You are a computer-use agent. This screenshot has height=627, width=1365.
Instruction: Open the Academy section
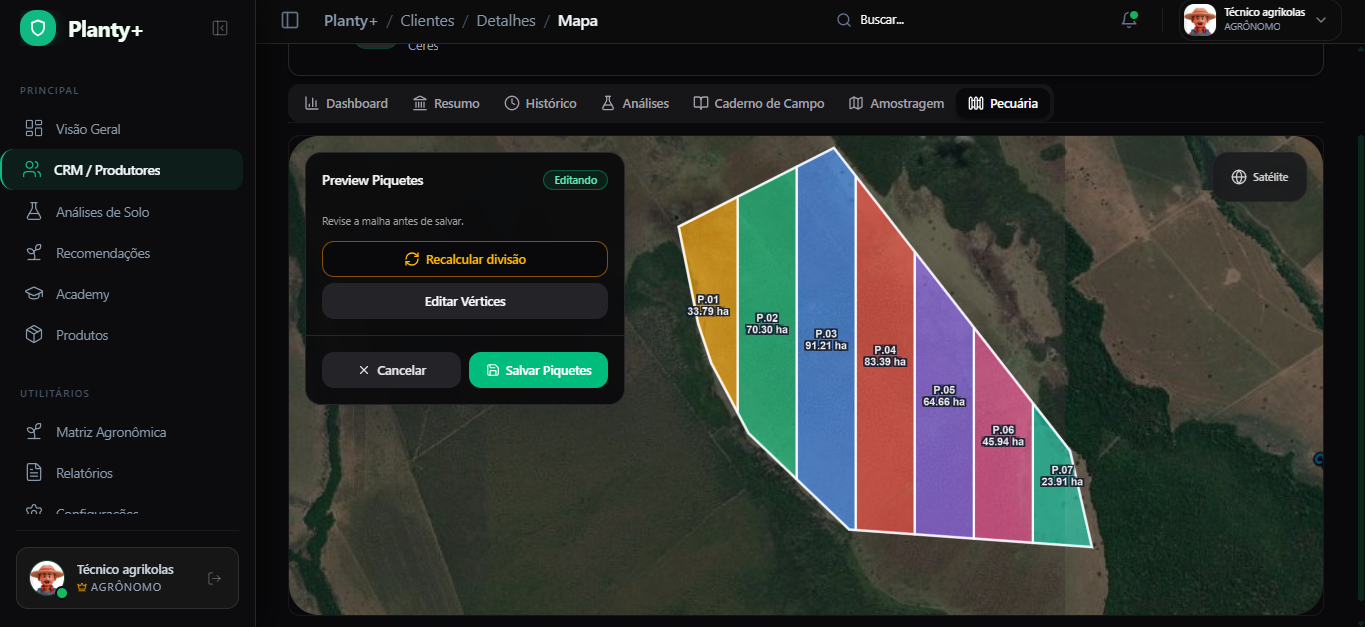point(82,294)
